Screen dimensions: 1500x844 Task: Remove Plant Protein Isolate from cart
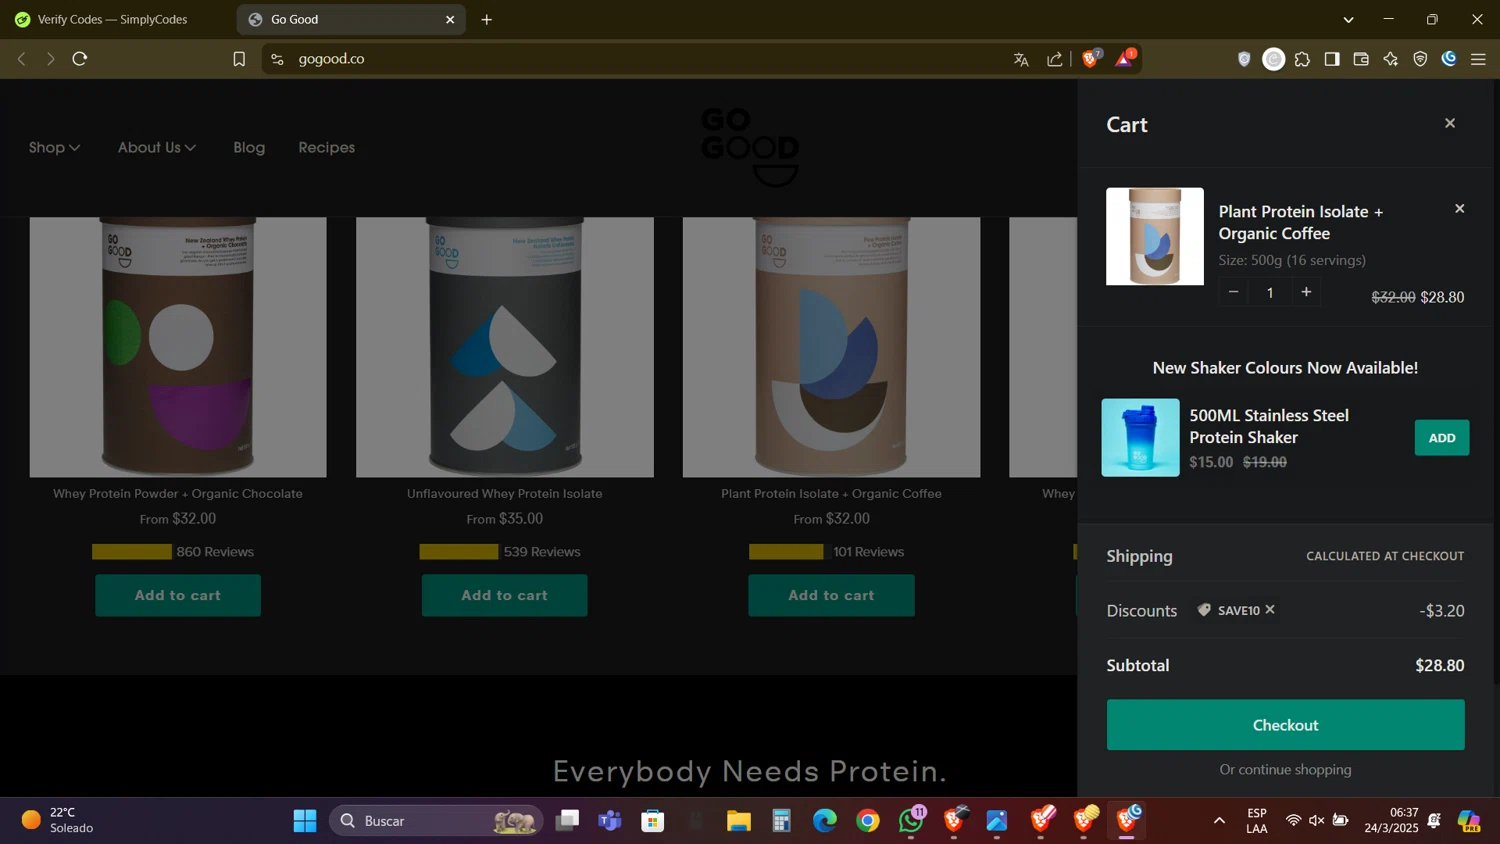pyautogui.click(x=1459, y=209)
